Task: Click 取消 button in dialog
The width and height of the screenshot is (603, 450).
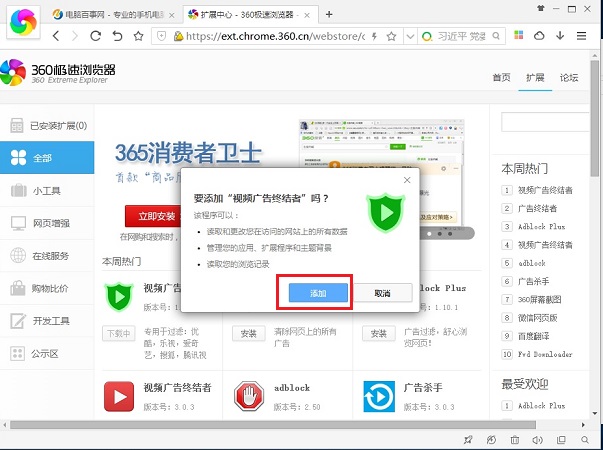Action: click(382, 293)
